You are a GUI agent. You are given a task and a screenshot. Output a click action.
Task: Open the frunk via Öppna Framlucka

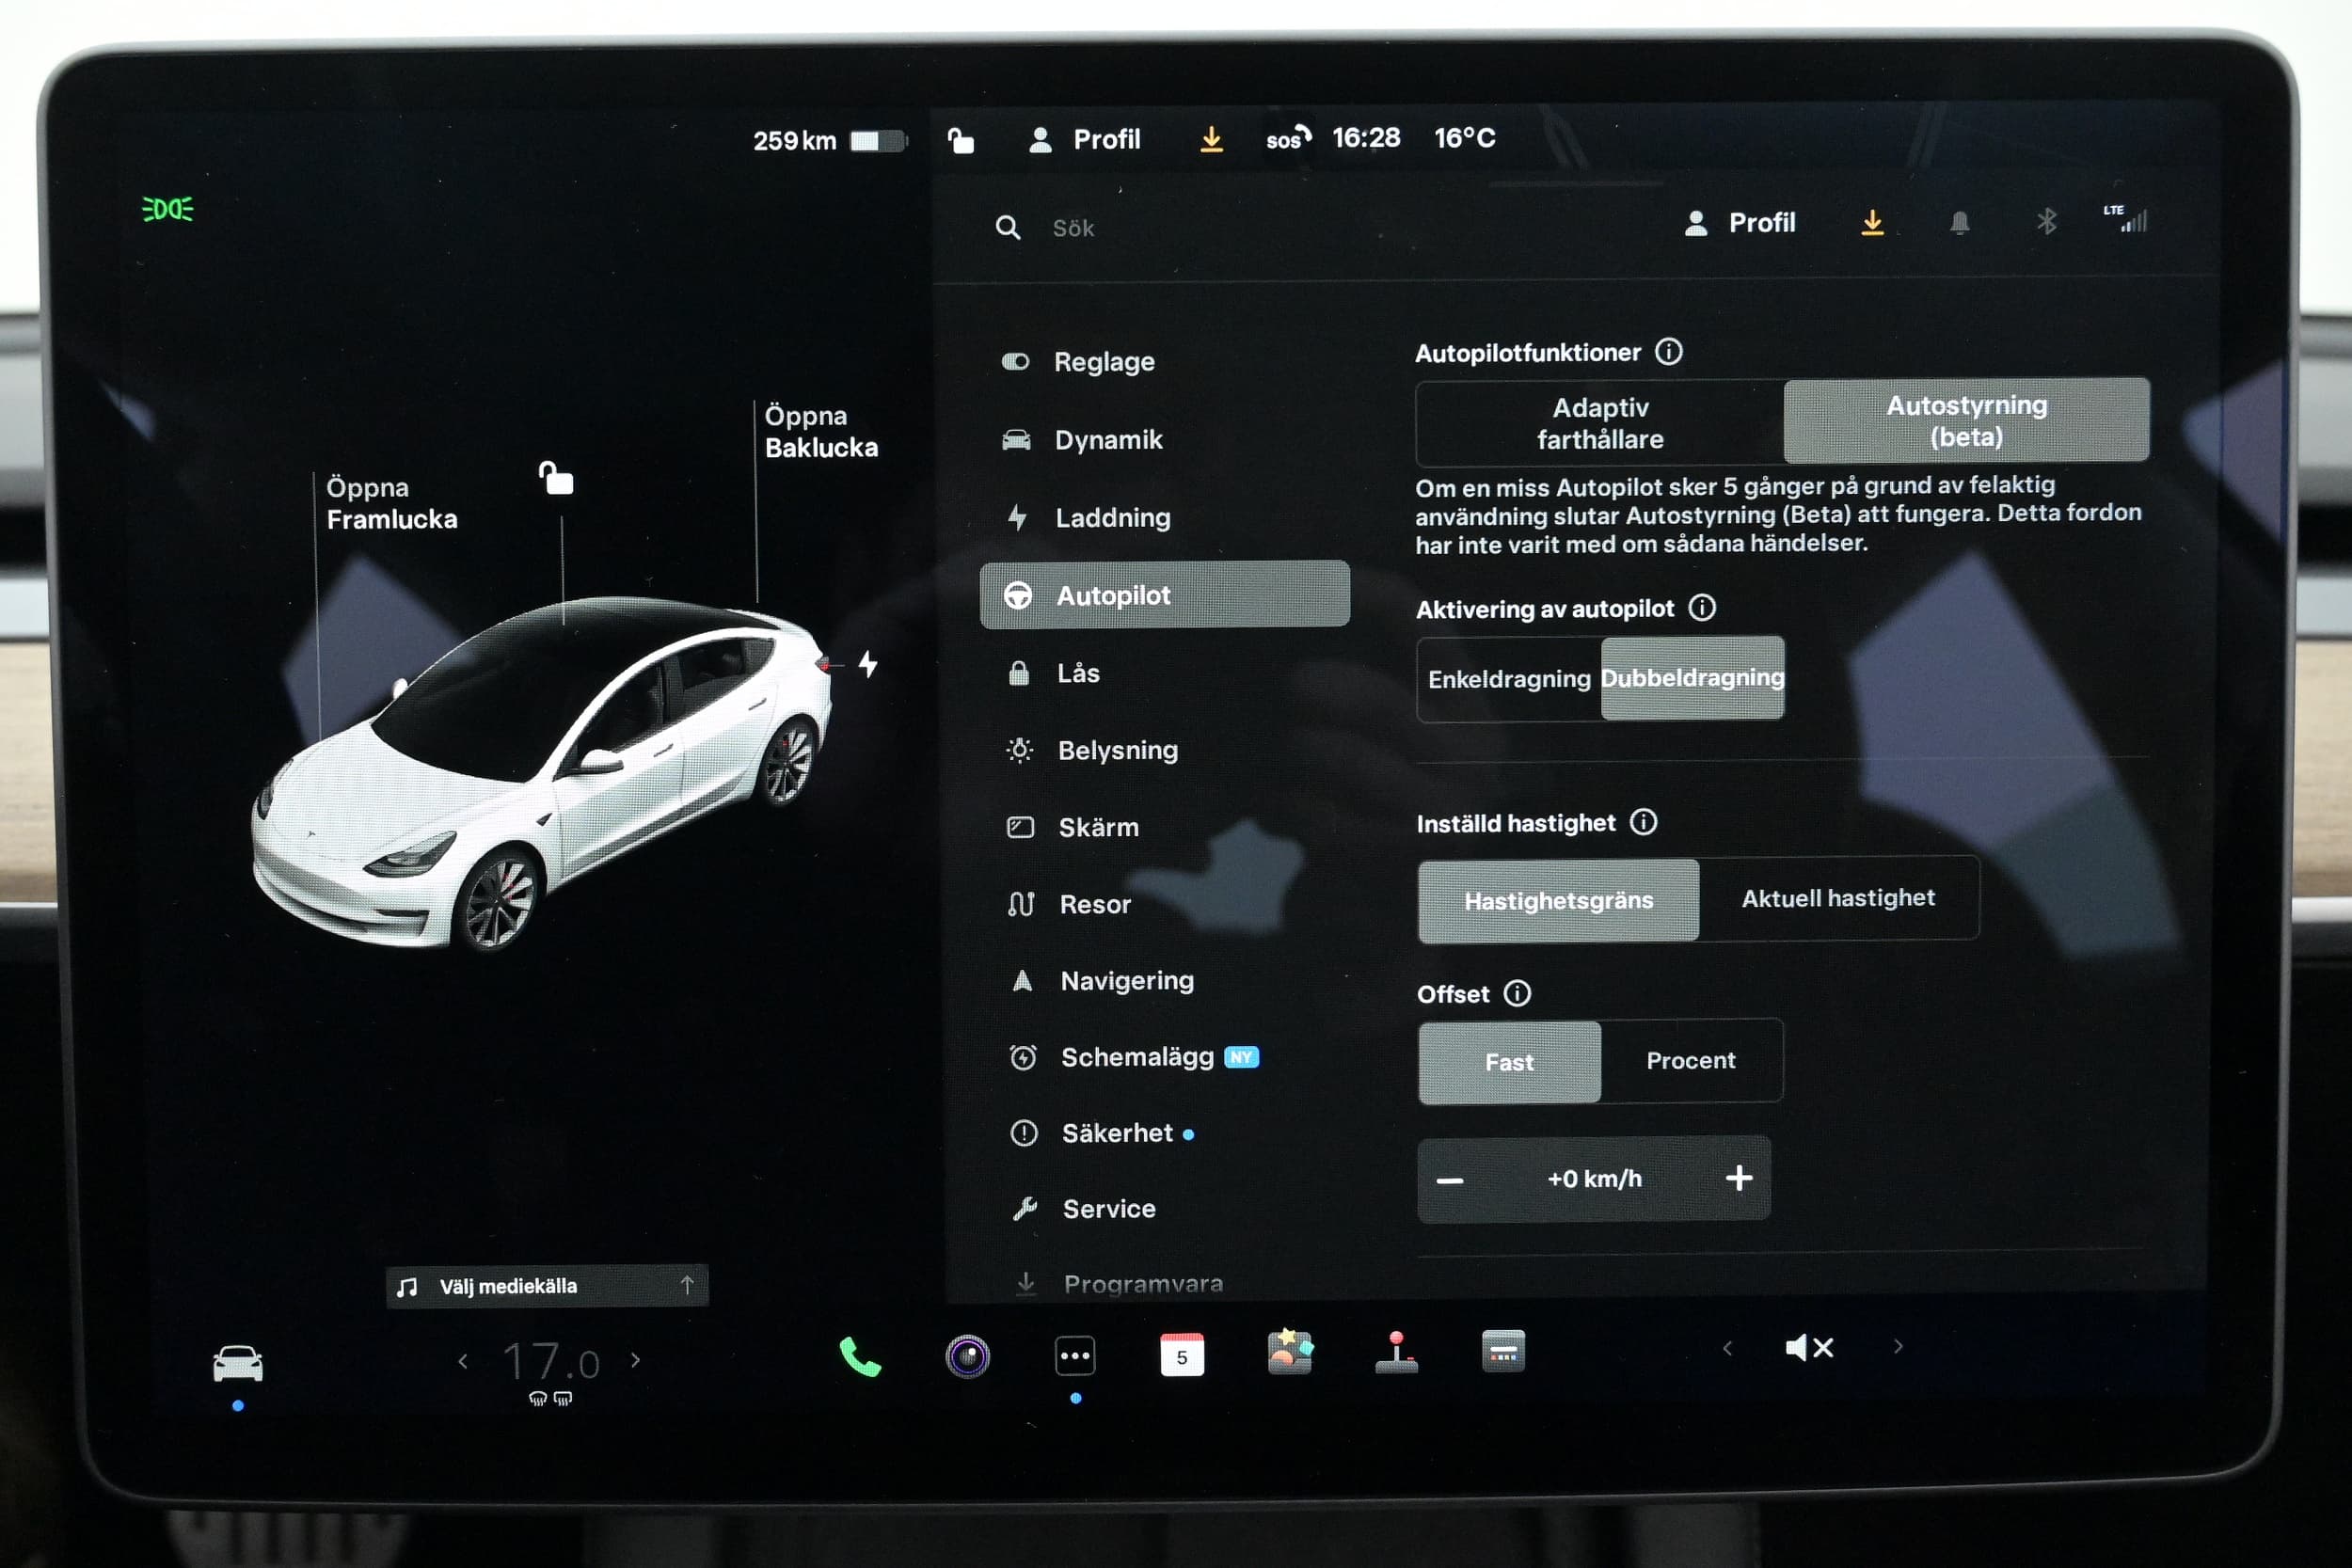coord(391,503)
